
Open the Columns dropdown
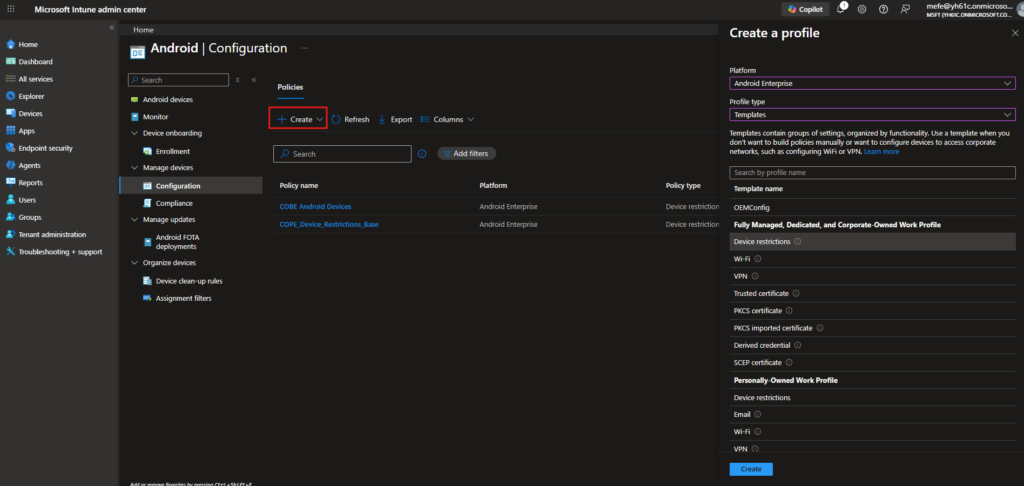coord(448,119)
